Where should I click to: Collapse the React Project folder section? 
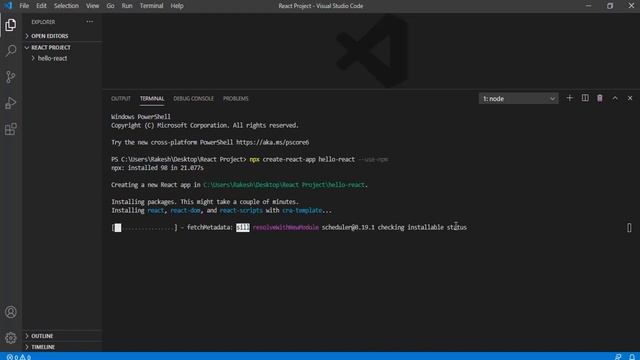[x=62, y=47]
